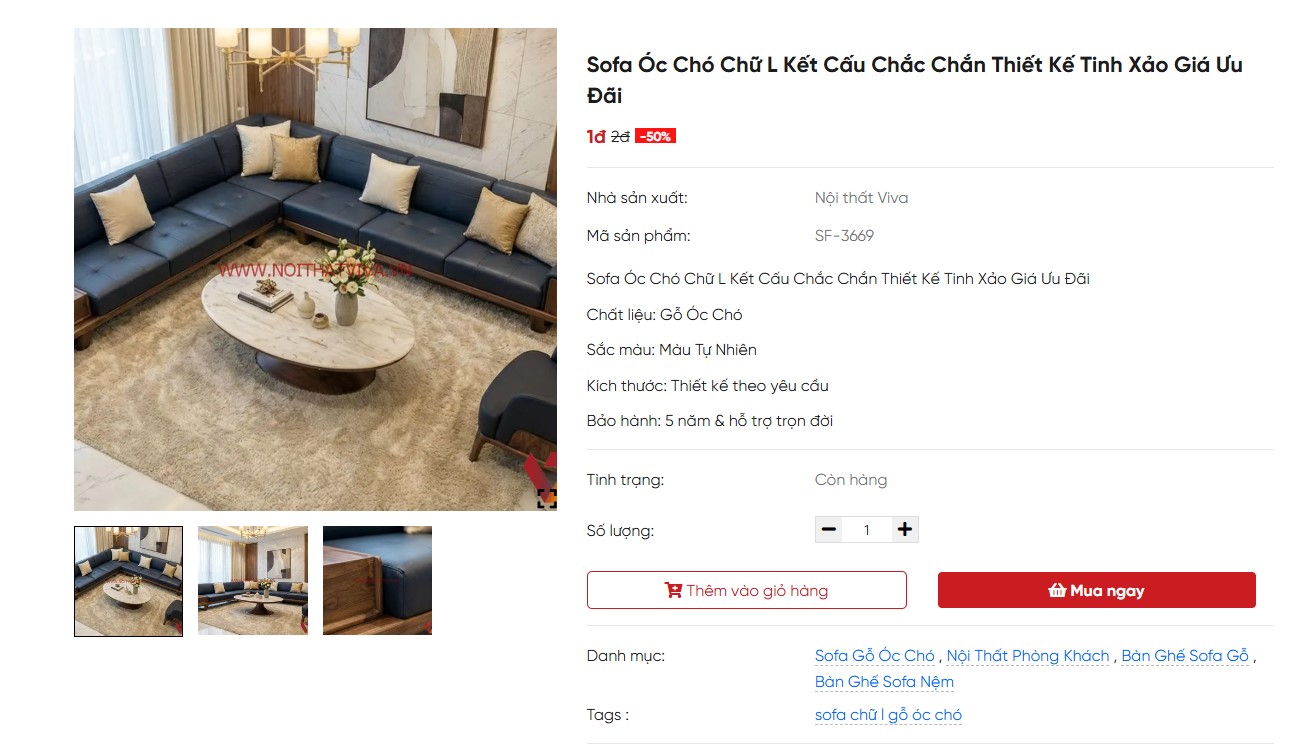Open Bàn Ghế Sofa Nệm category link
Viewport: 1307px width, 745px height.
point(884,682)
